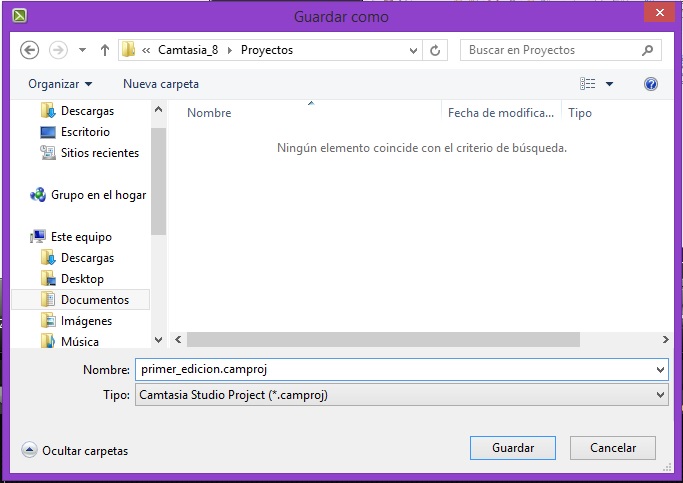Select Sitios recientes in sidebar
The height and width of the screenshot is (483, 683).
tap(99, 153)
